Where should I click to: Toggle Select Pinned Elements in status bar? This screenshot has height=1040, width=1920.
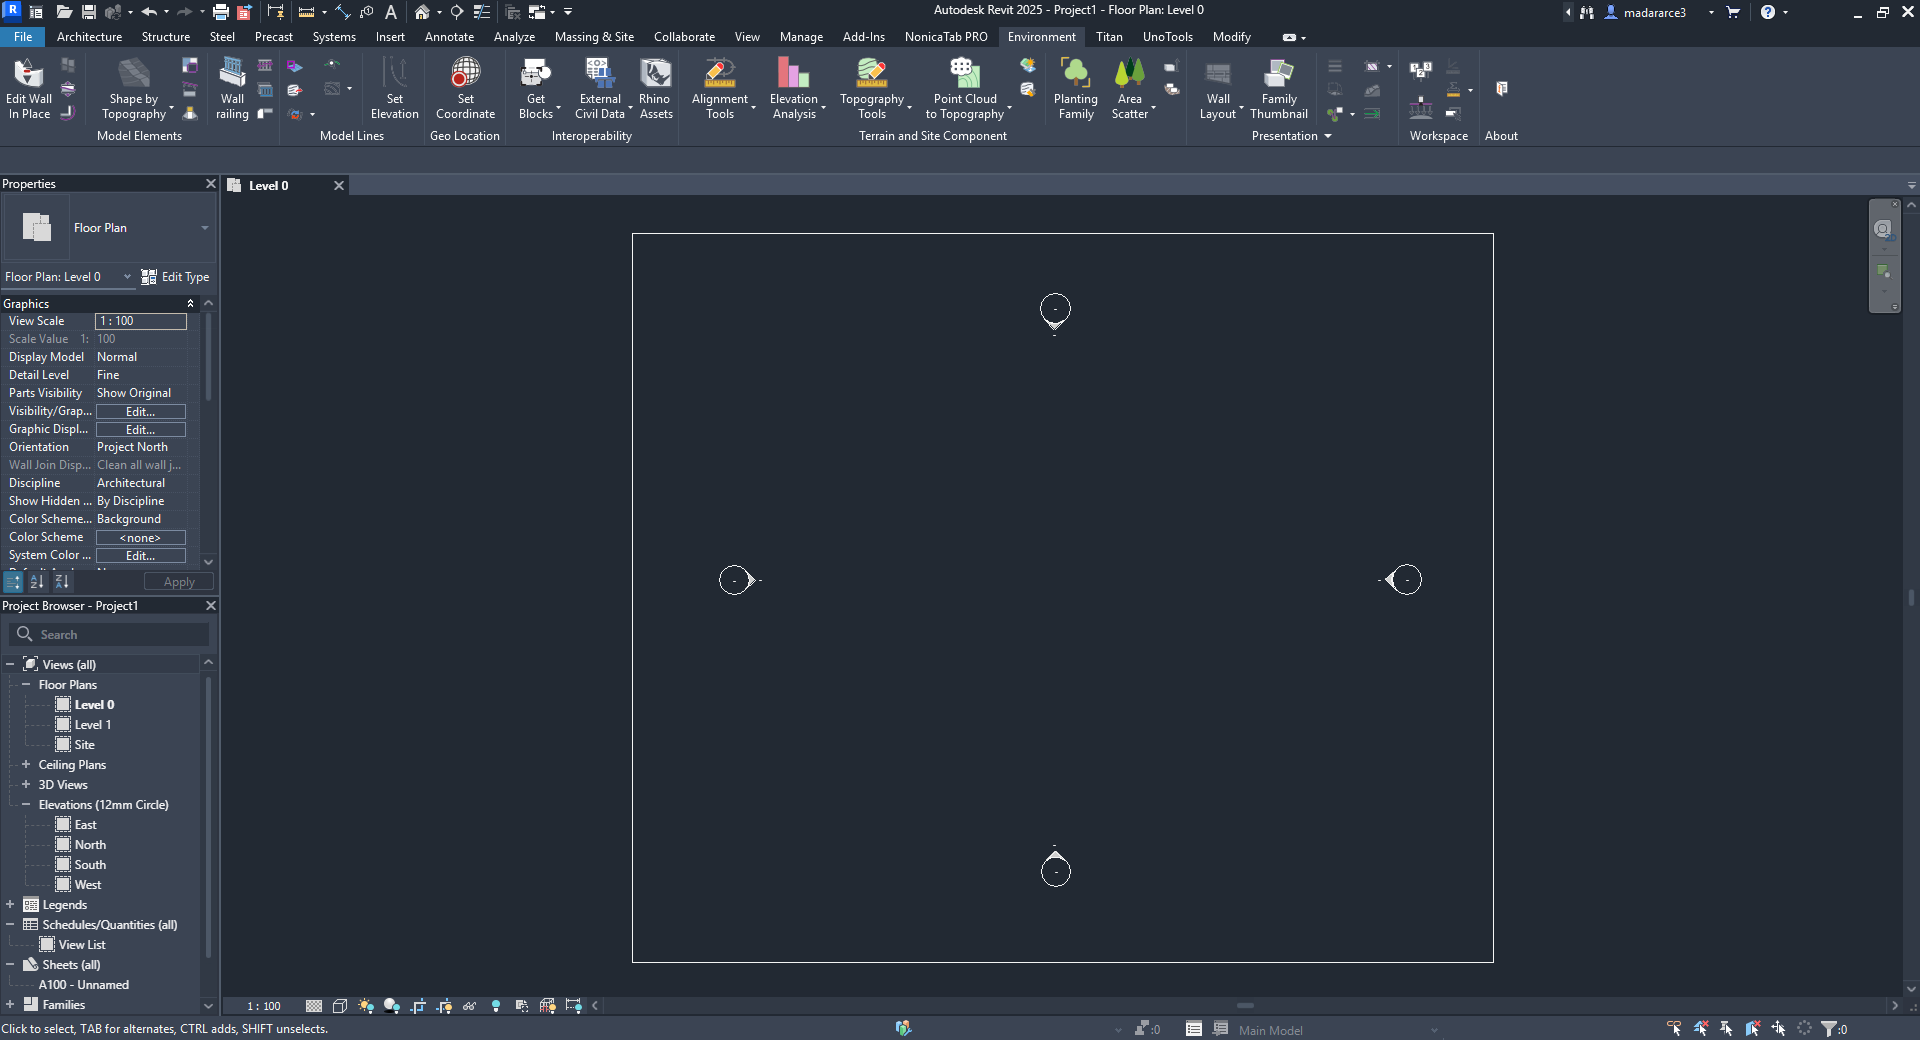[x=1726, y=1028]
